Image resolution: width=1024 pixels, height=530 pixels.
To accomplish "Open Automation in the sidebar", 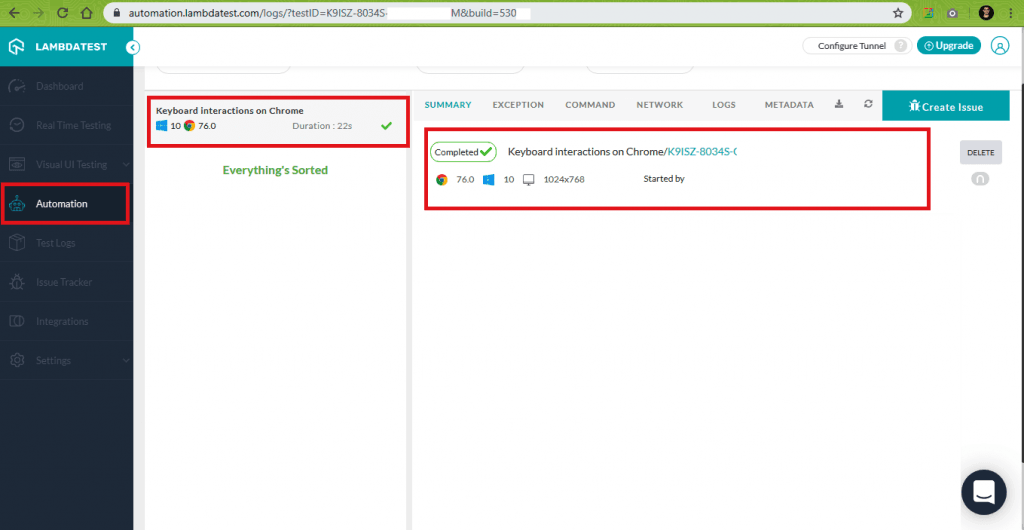I will point(62,204).
